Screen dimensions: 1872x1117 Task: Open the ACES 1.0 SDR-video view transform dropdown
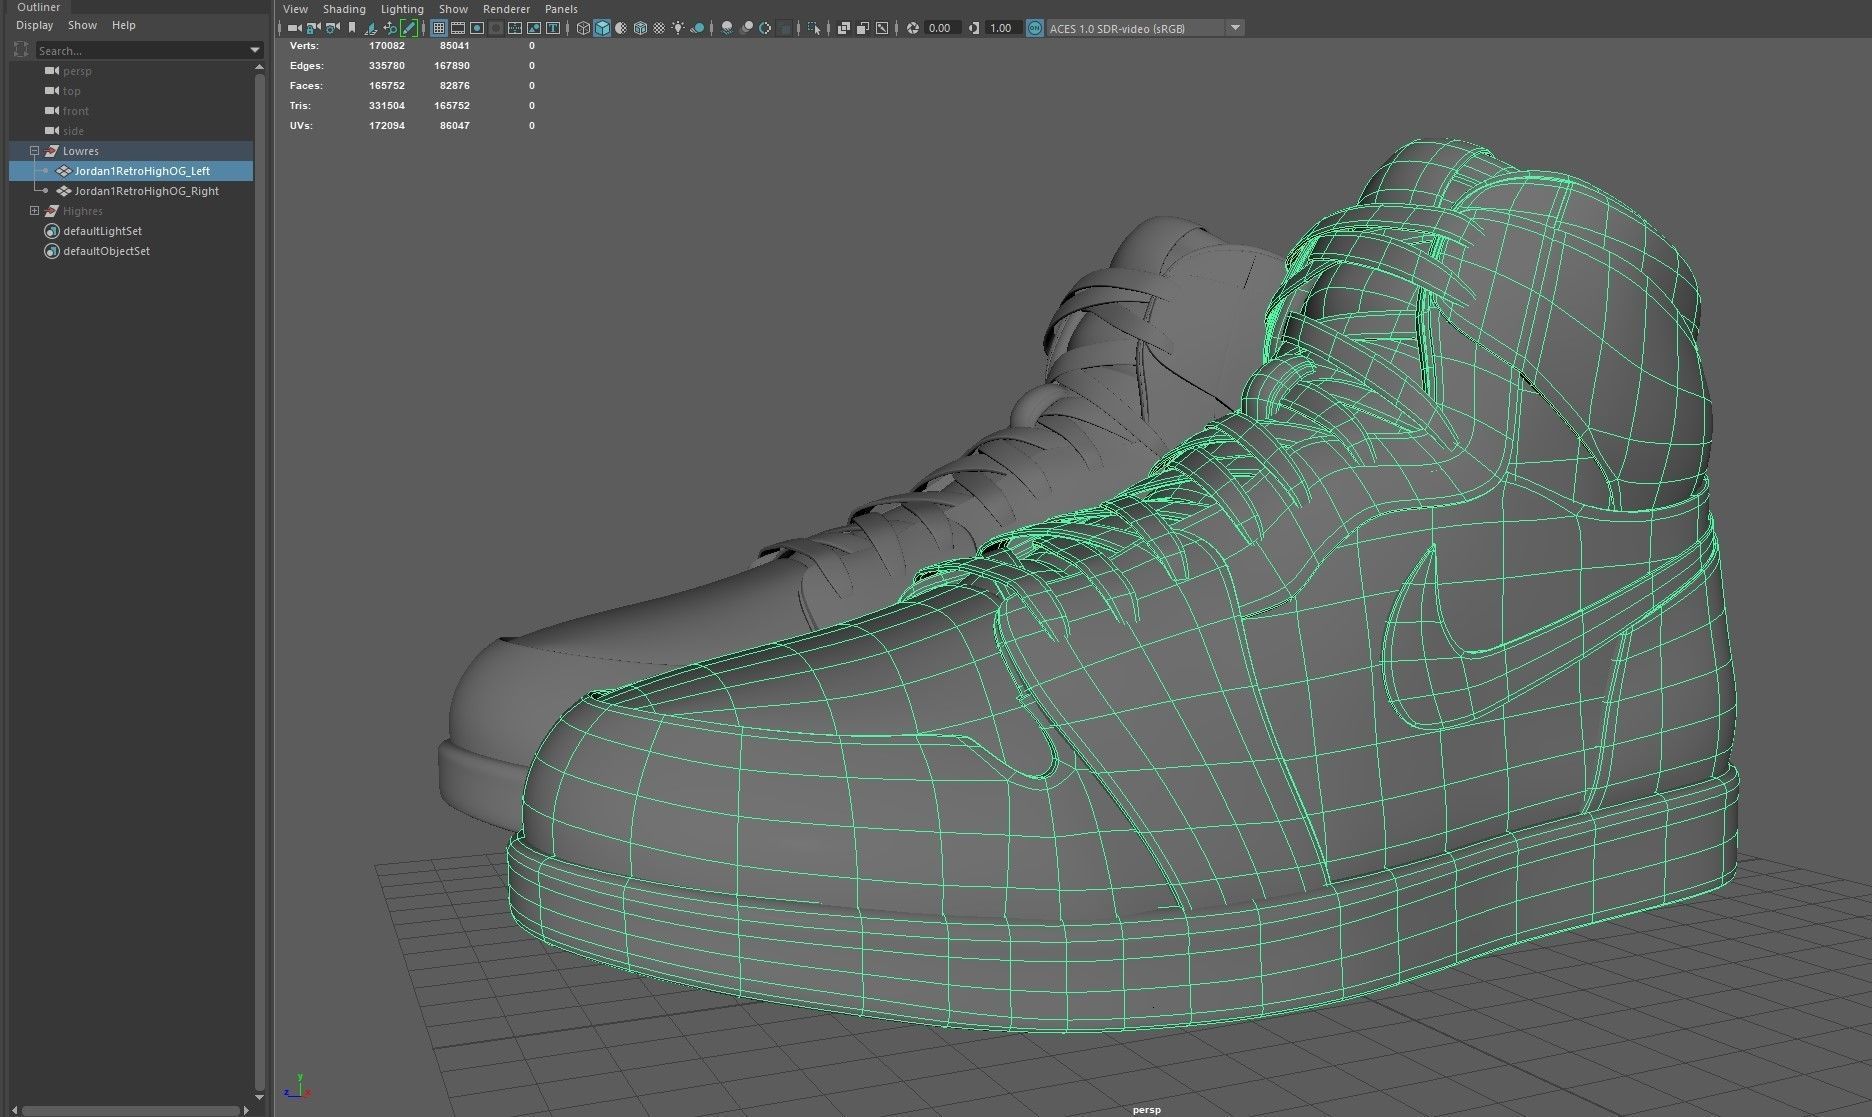pos(1146,28)
